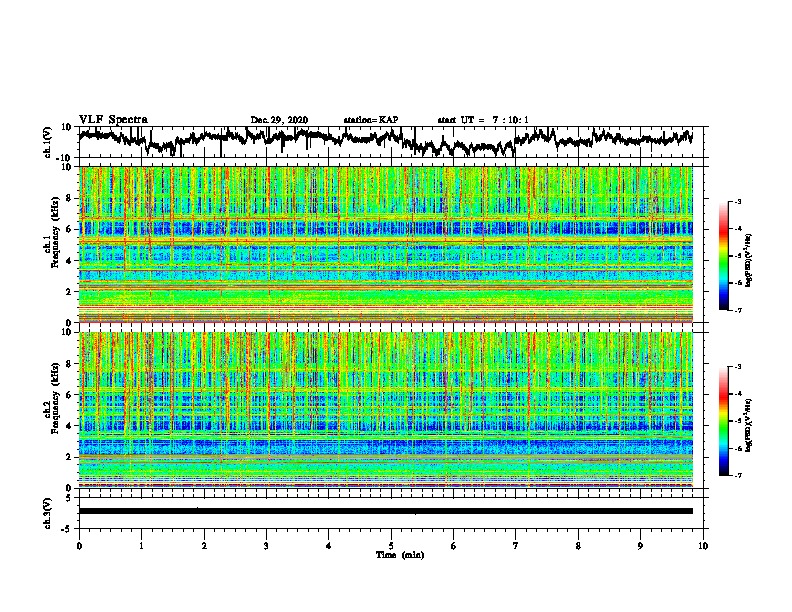This screenshot has width=792, height=612.
Task: Click the 'ch.1(V)' axis label
Action: 48,142
